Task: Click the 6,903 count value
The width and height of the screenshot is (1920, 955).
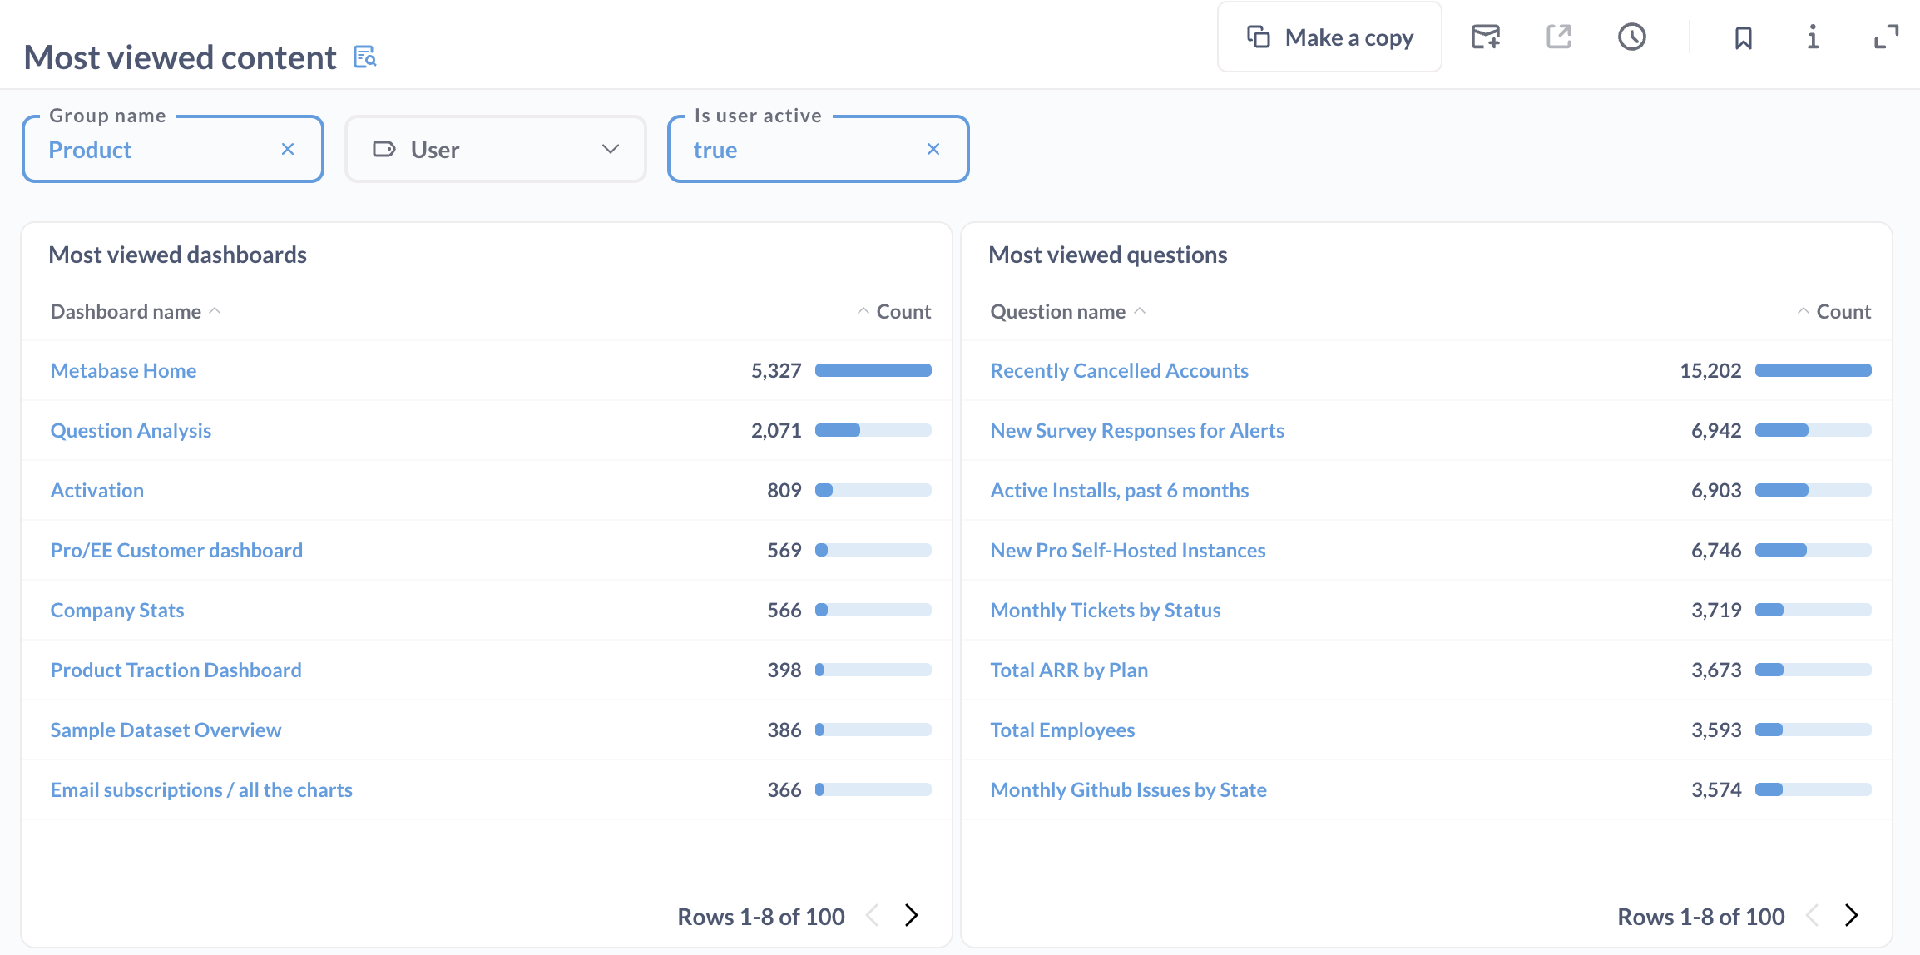Action: 1716,490
